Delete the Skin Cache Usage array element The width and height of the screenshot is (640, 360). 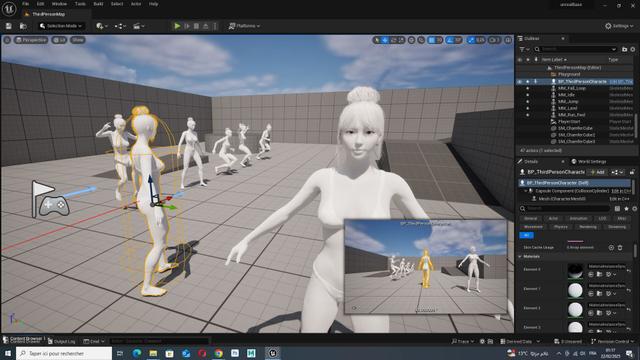tap(620, 247)
